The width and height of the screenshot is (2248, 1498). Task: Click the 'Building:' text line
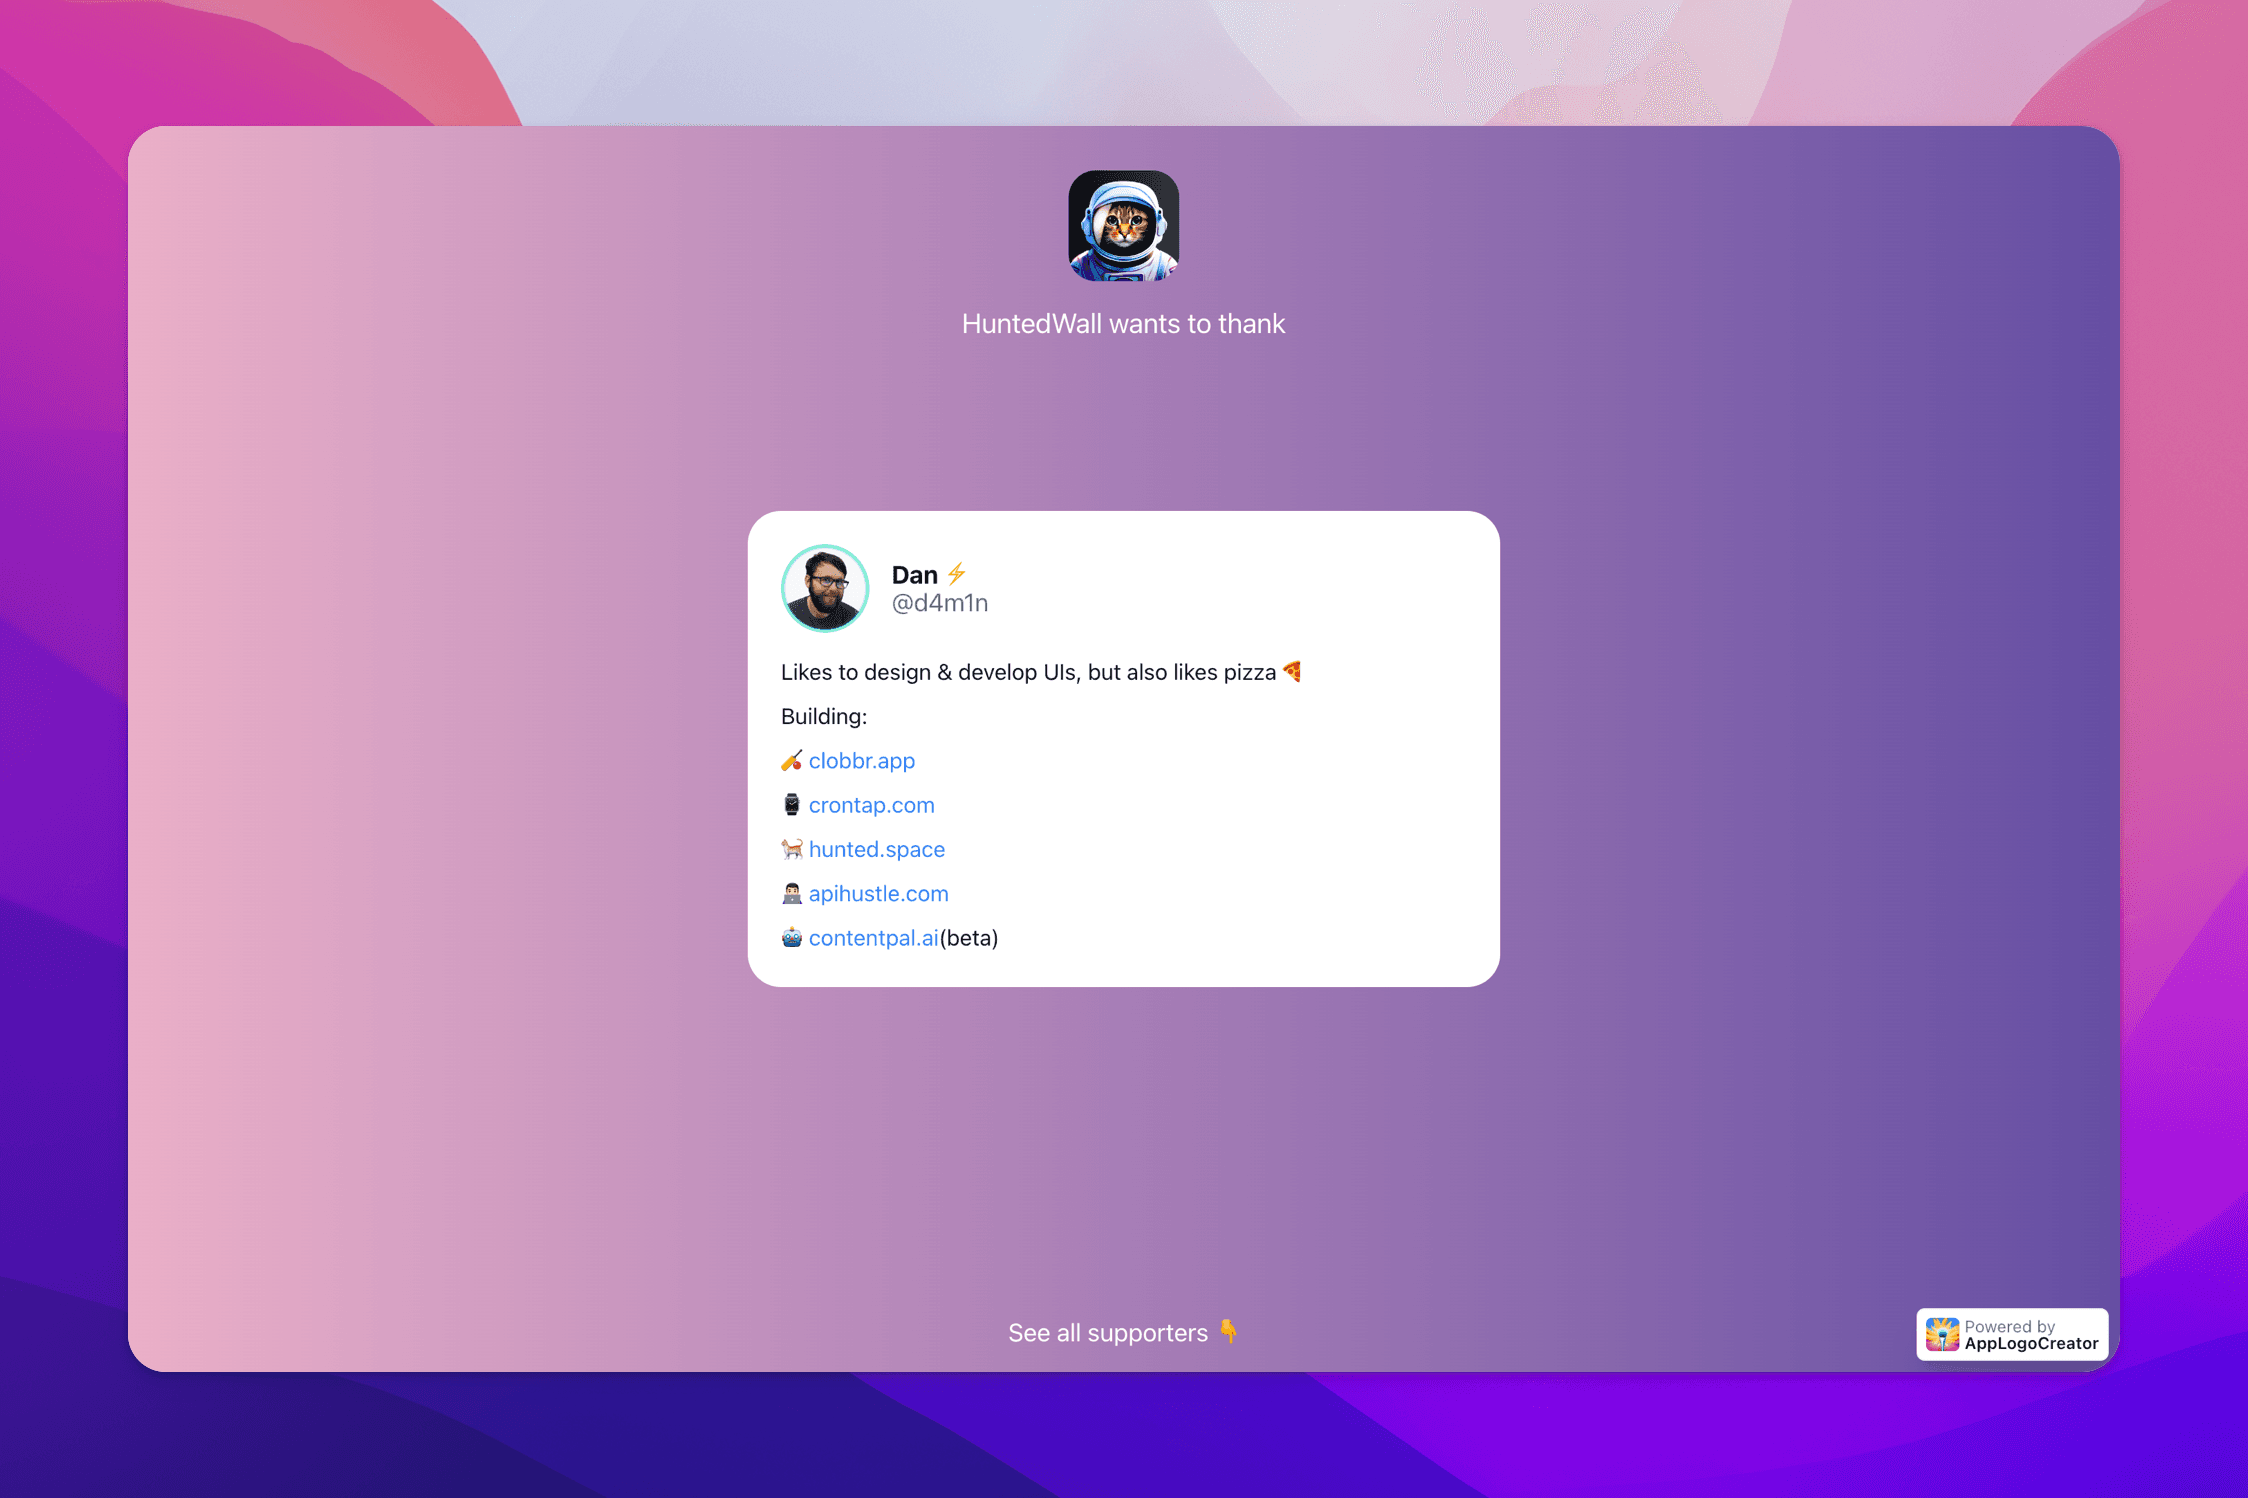pyautogui.click(x=824, y=717)
